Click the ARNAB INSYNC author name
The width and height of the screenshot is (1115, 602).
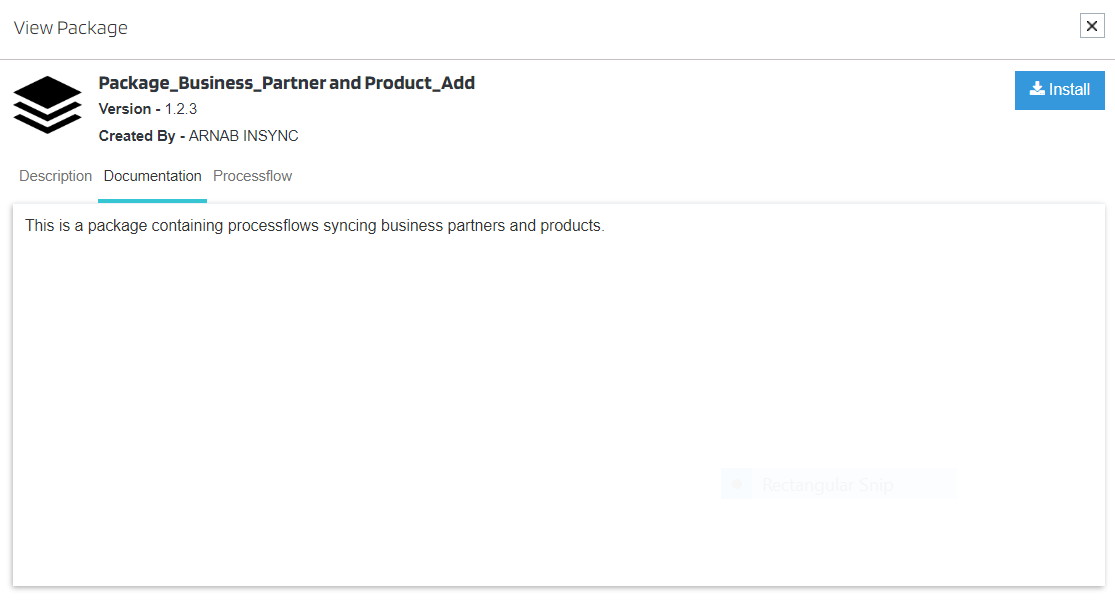(243, 136)
